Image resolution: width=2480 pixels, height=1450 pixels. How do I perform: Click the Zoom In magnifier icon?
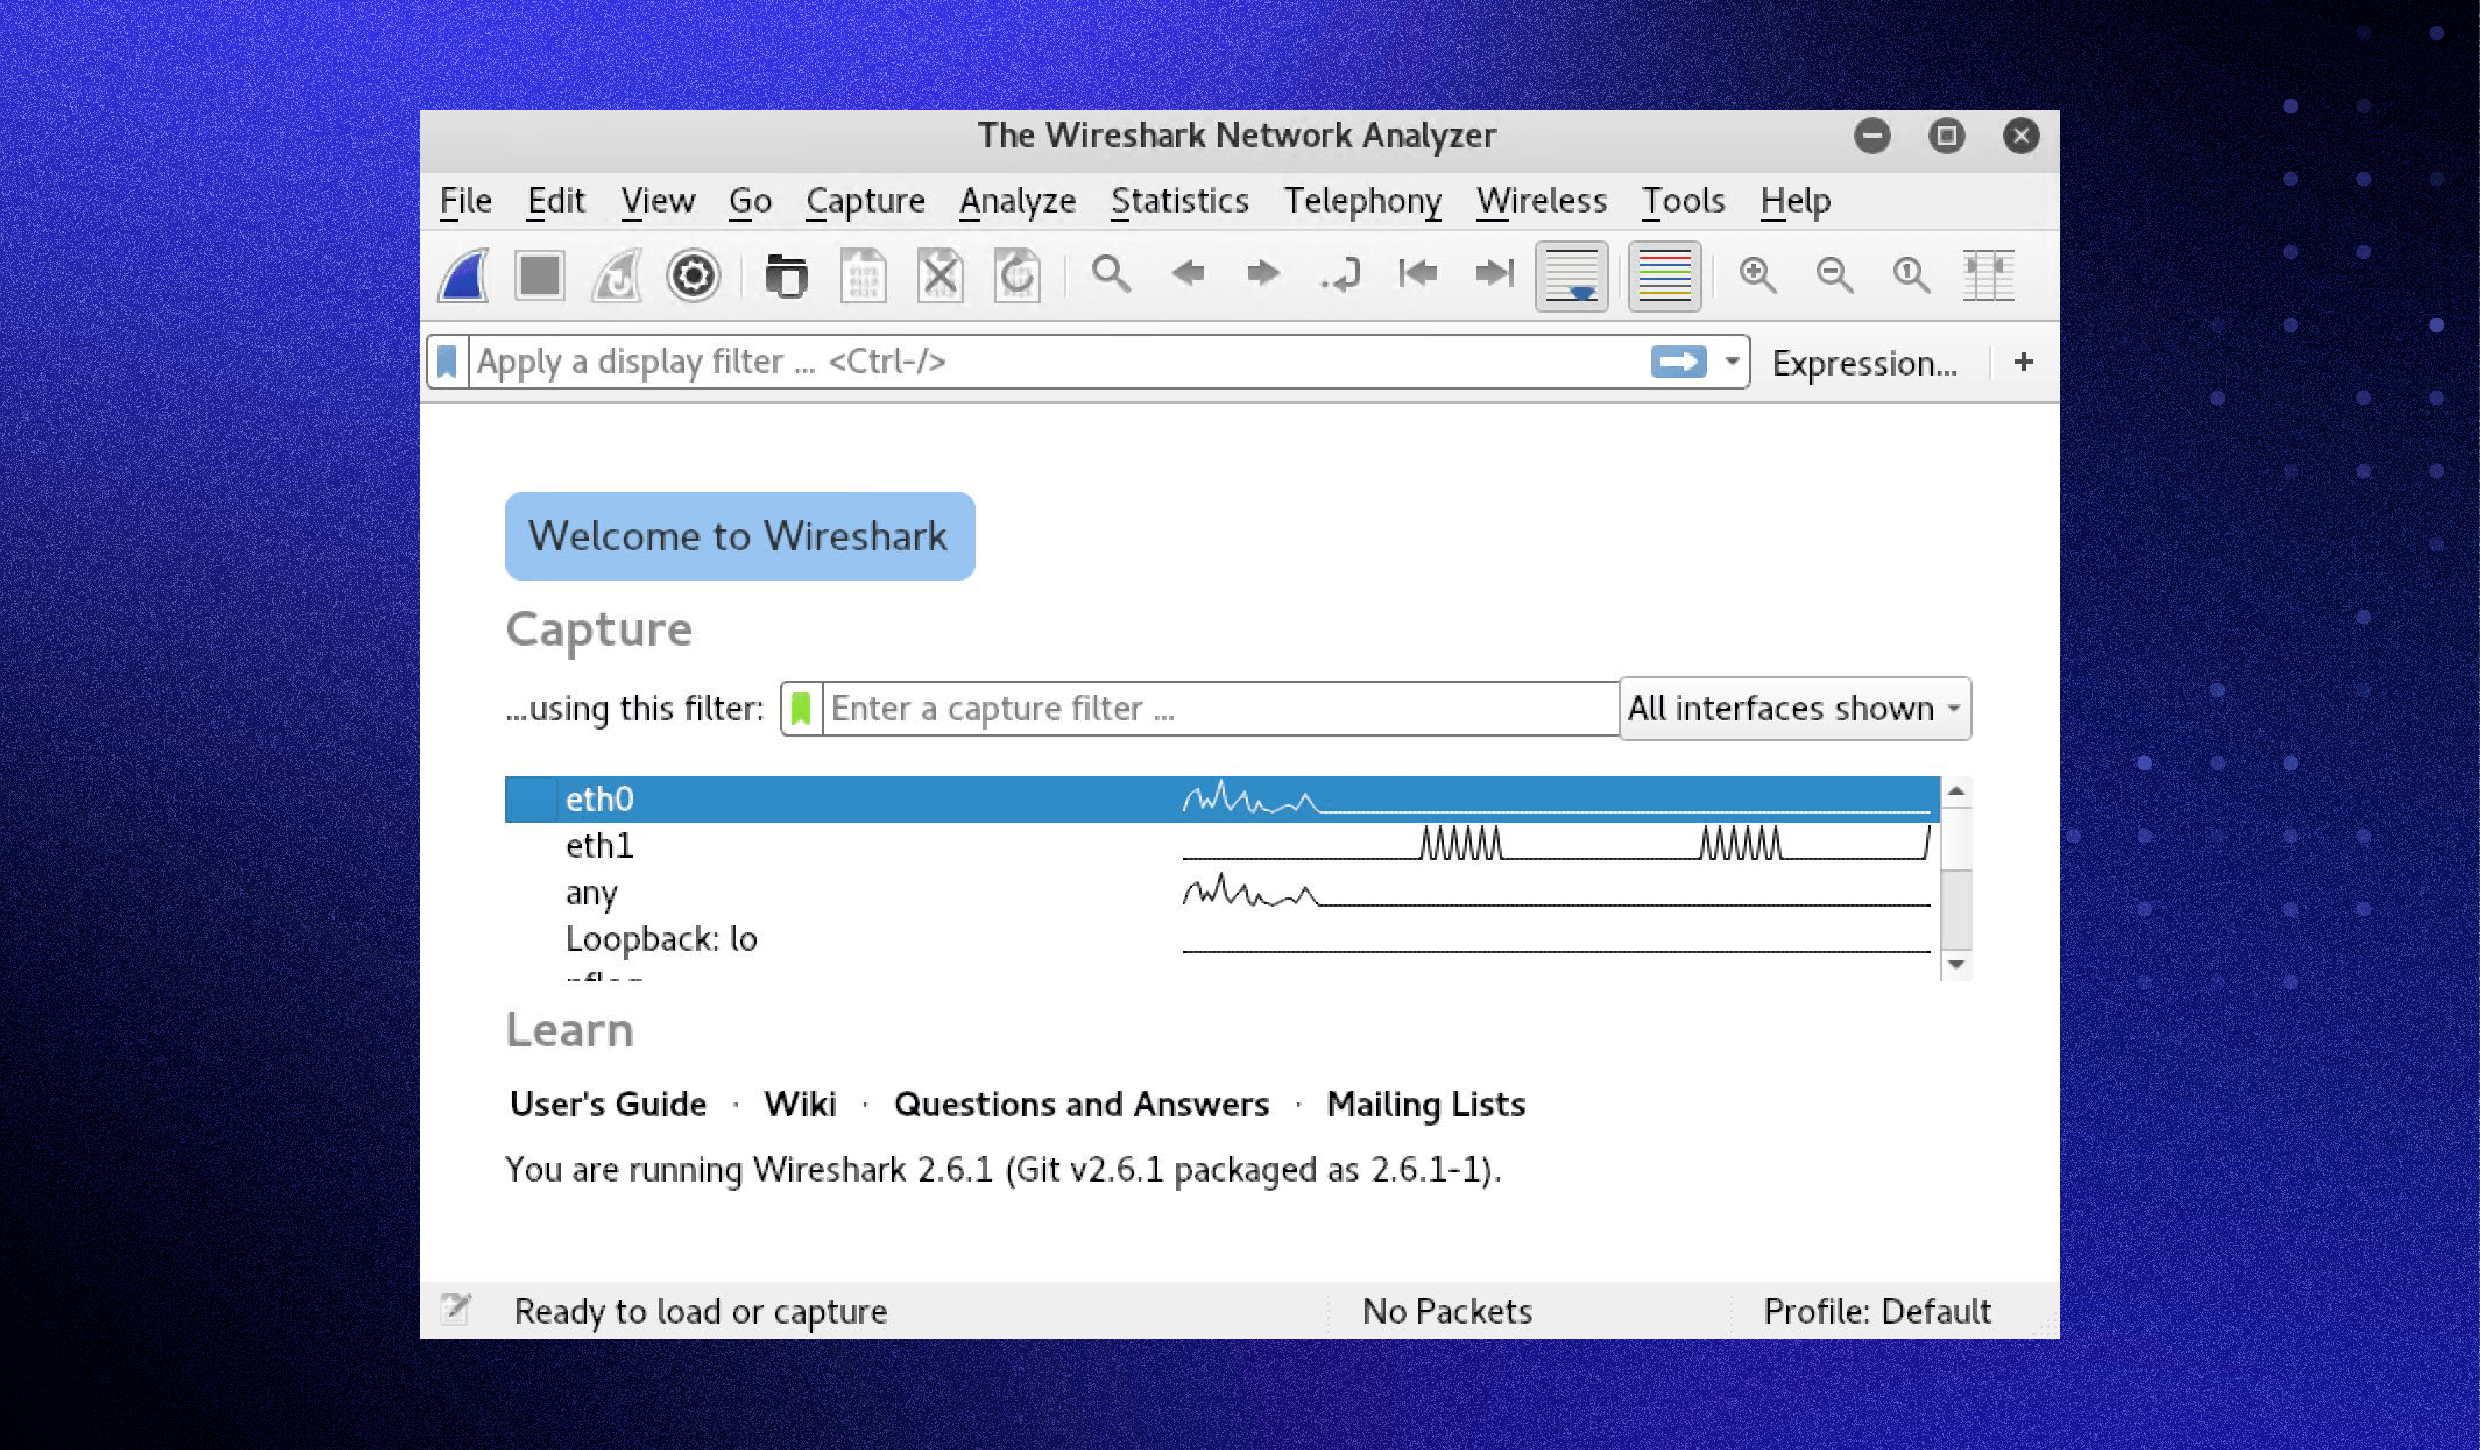click(x=1757, y=273)
